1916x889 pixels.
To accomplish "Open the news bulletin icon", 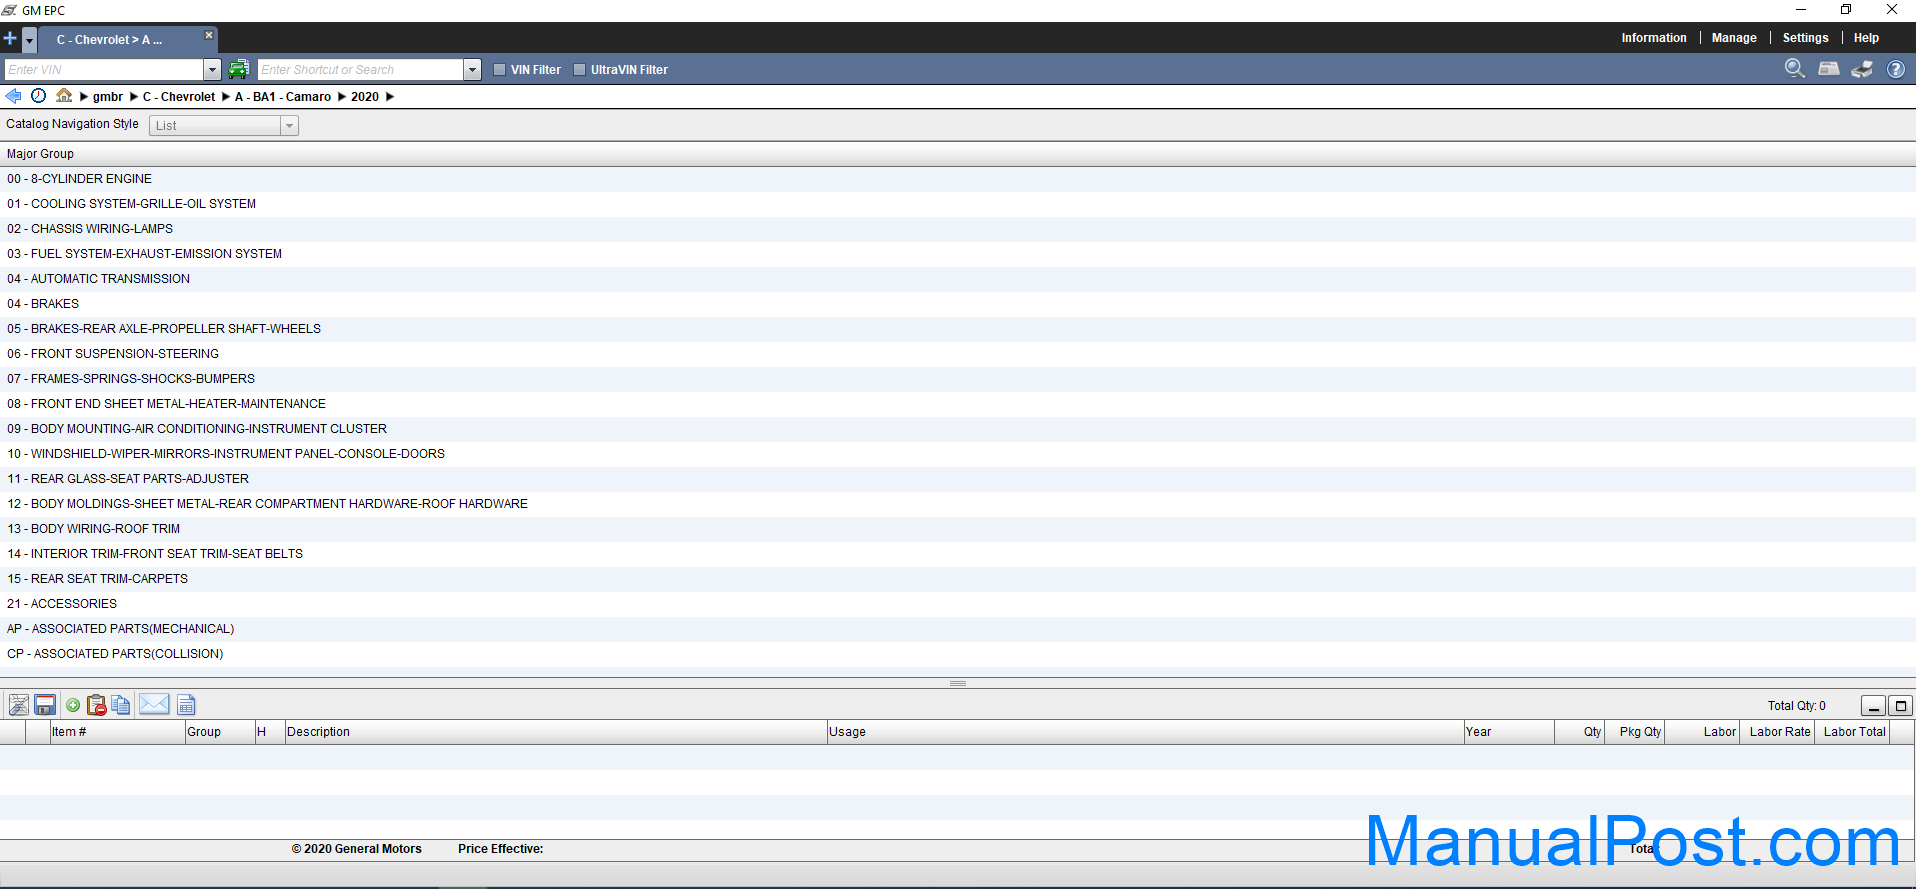I will coord(1829,68).
